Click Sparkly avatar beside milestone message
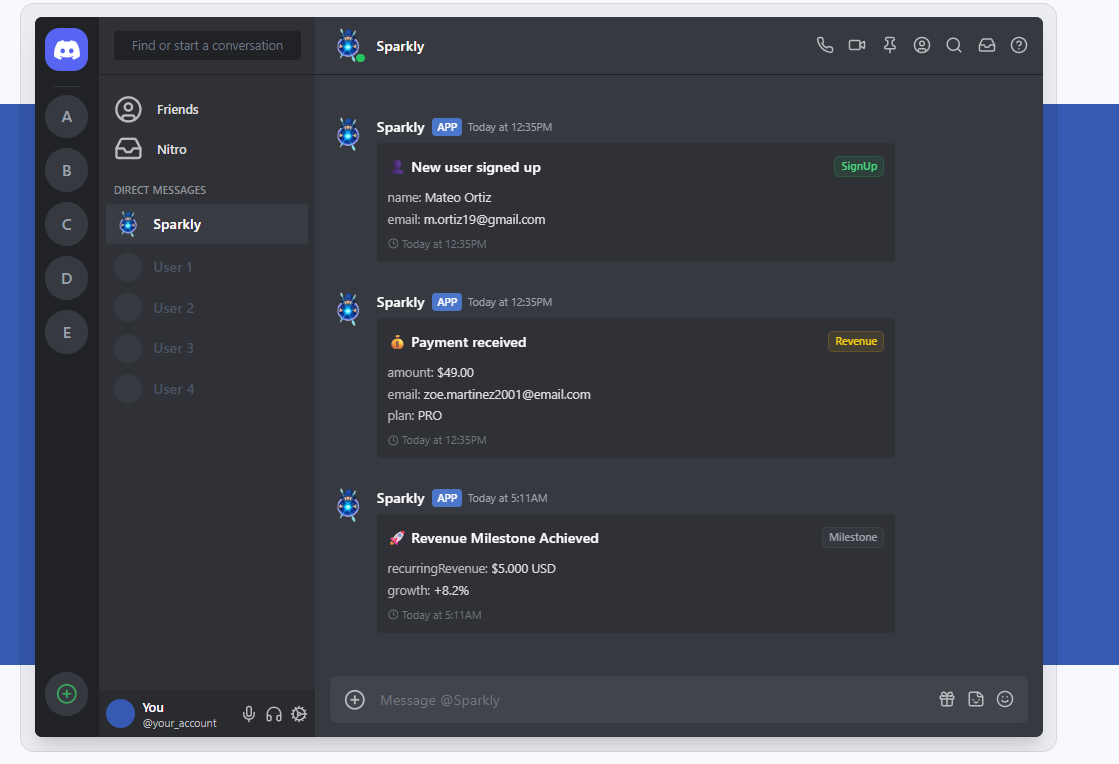Screen dimensions: 1119x764 [x=348, y=505]
